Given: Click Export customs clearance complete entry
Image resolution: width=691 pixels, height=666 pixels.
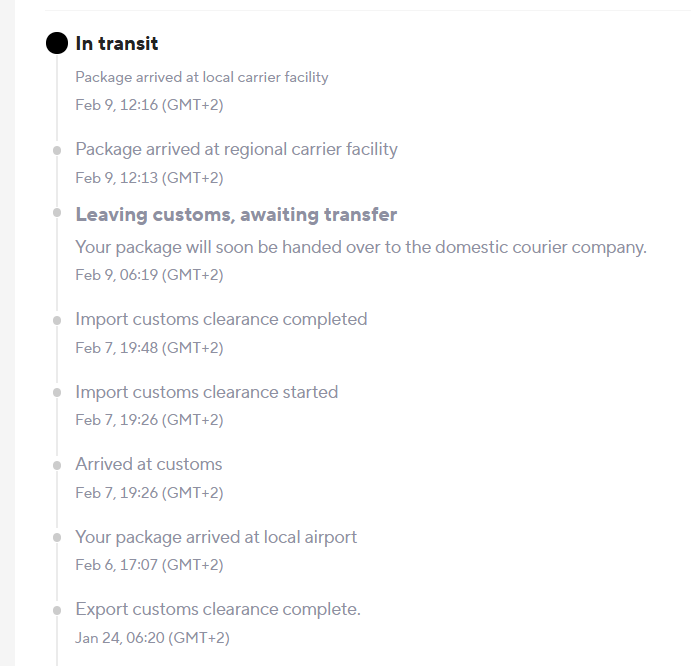Looking at the screenshot, I should (x=218, y=609).
